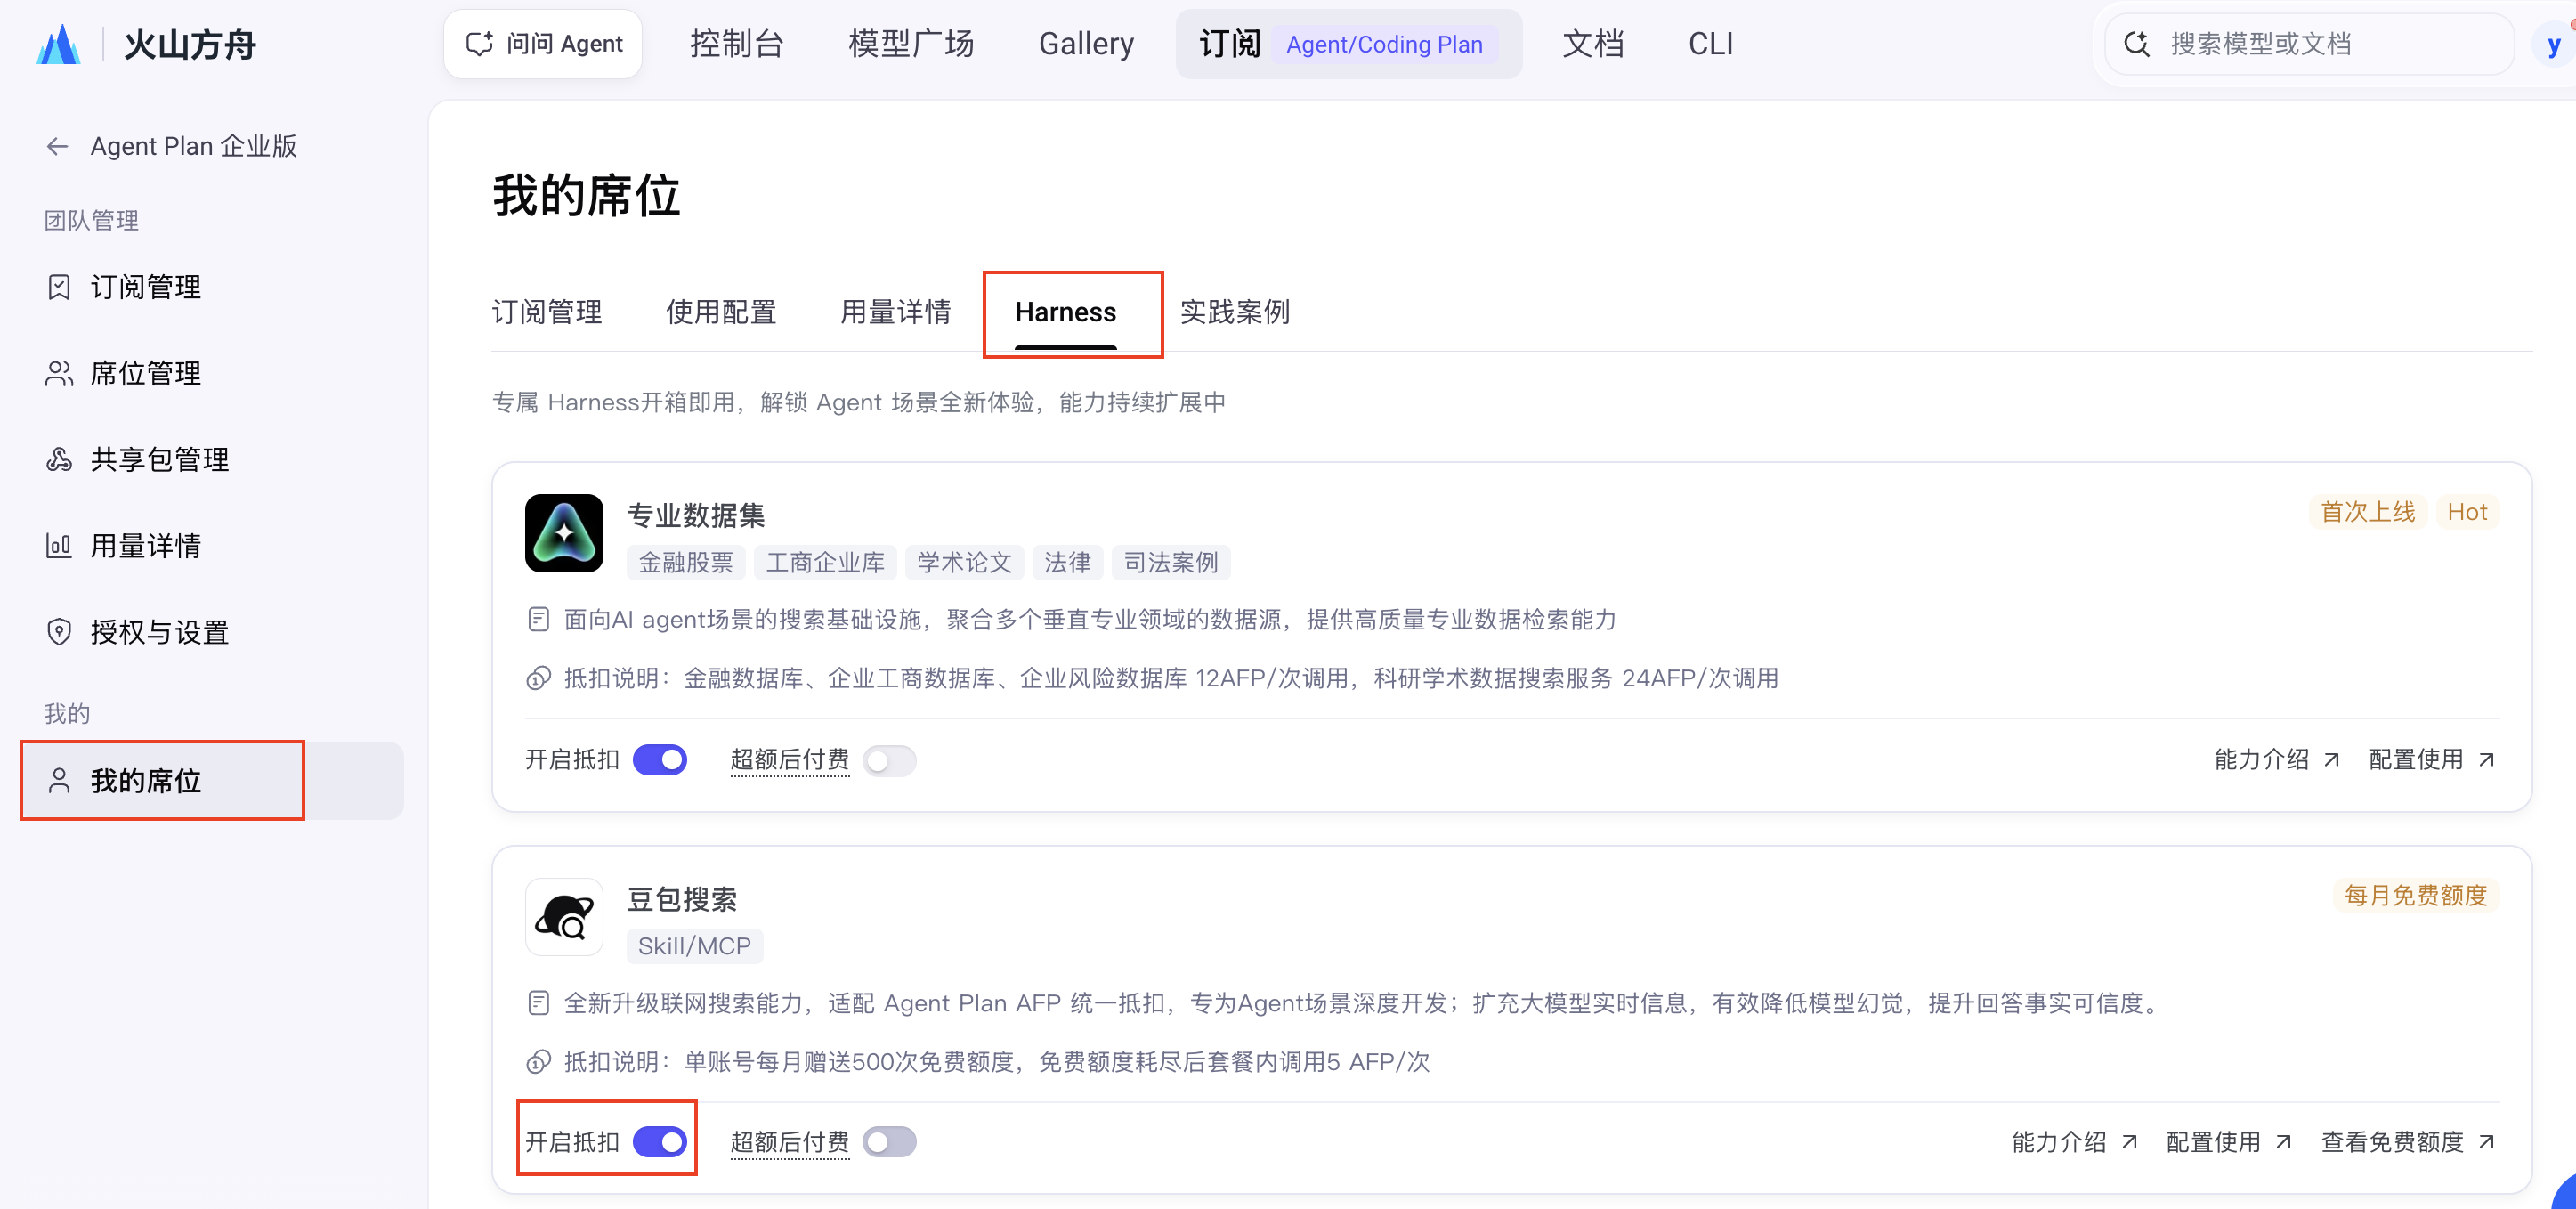Open 控制台 in the top navigation

(736, 44)
